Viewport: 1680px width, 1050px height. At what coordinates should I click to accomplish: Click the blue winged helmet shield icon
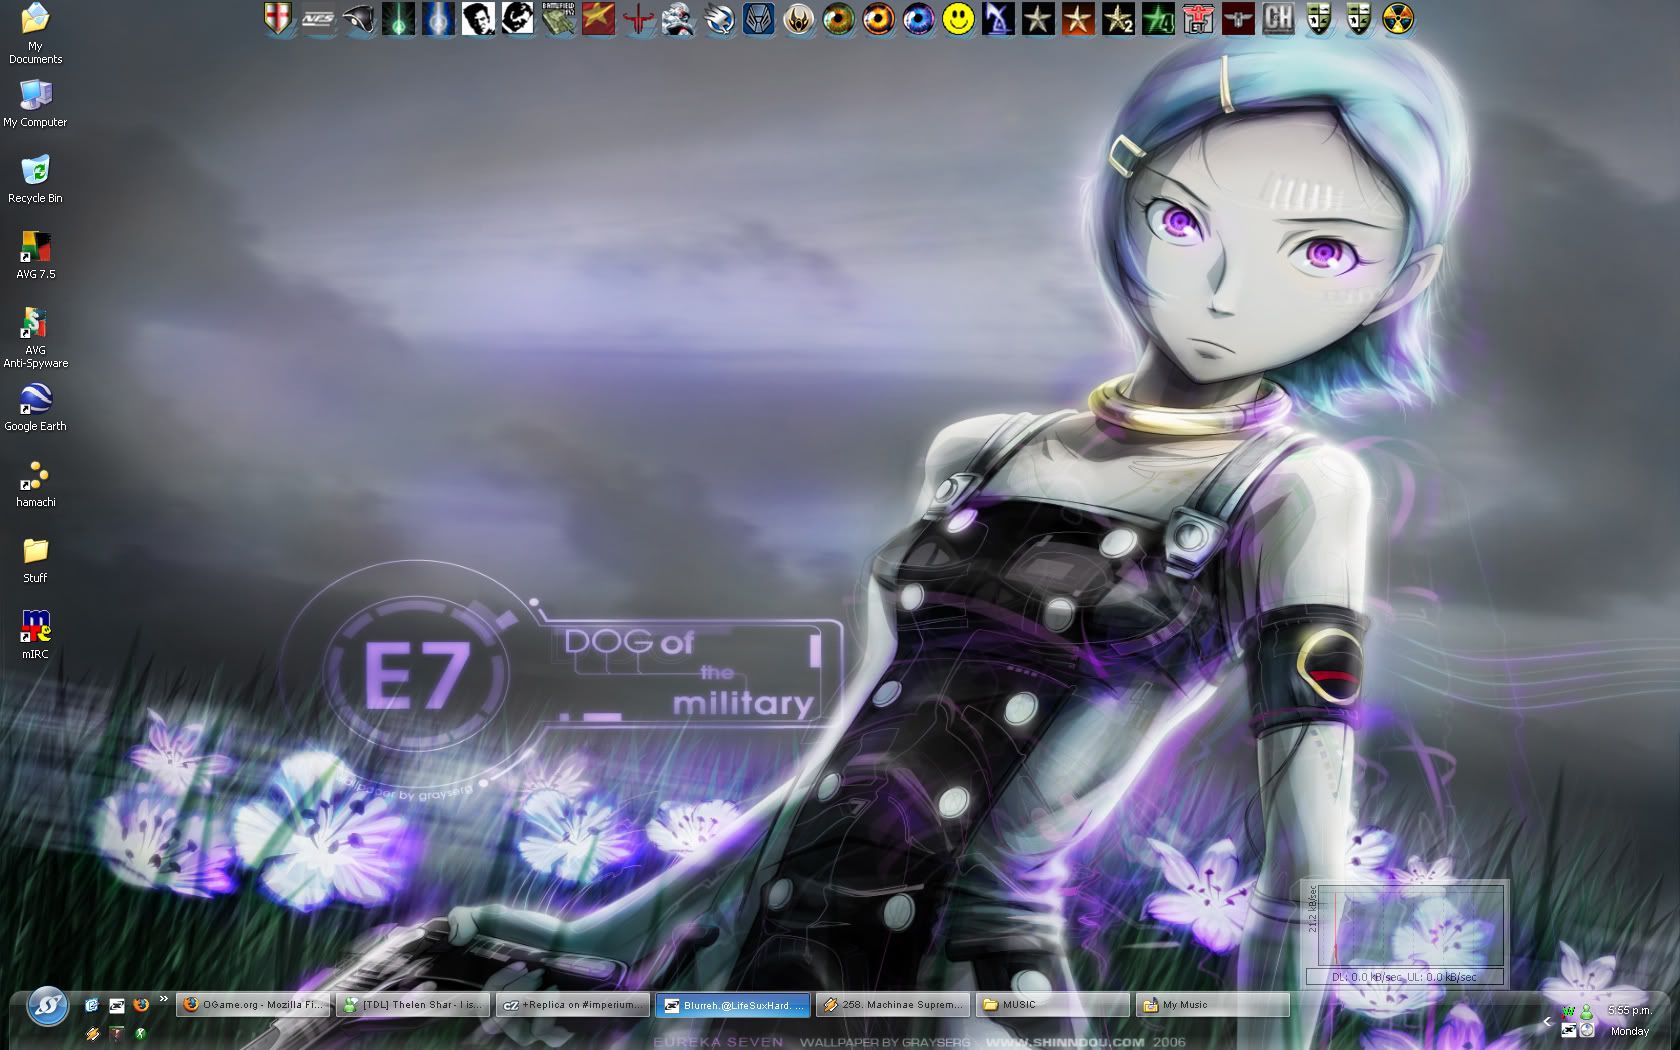tap(758, 19)
